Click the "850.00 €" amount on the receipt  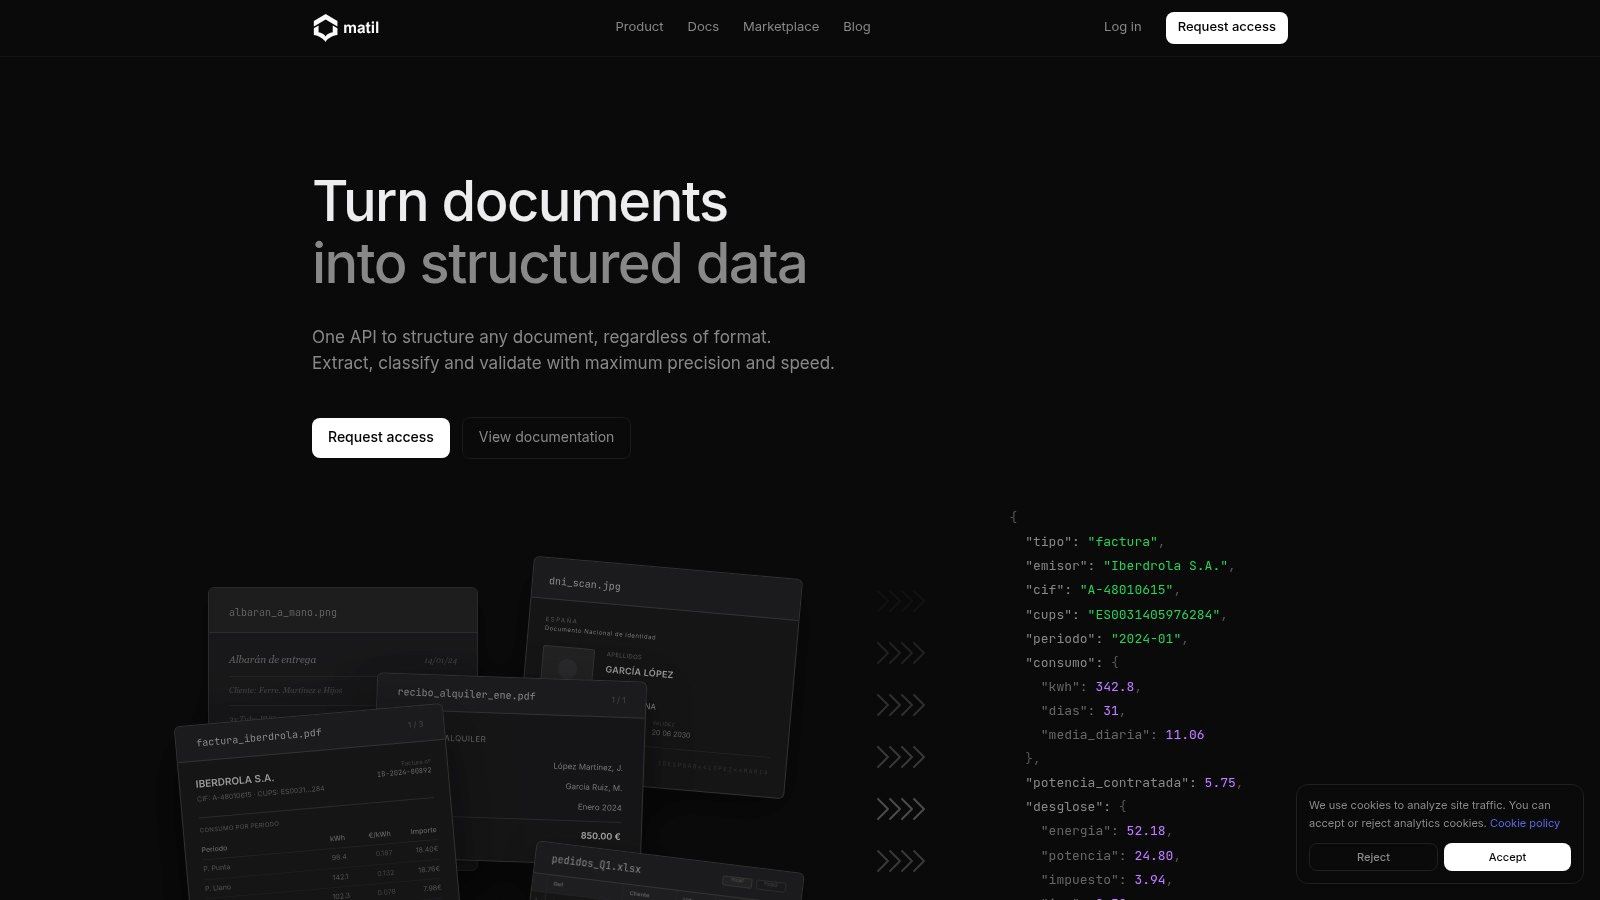tap(600, 836)
